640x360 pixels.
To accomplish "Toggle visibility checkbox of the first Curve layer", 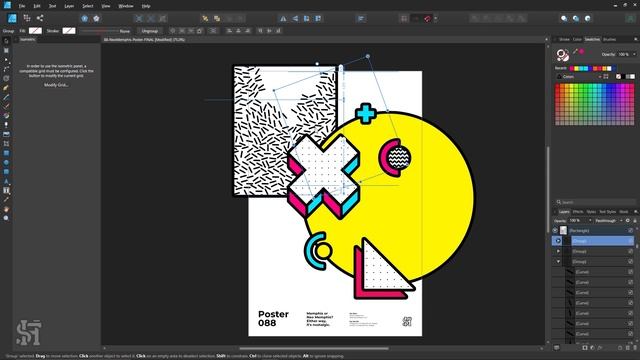I will pyautogui.click(x=631, y=272).
